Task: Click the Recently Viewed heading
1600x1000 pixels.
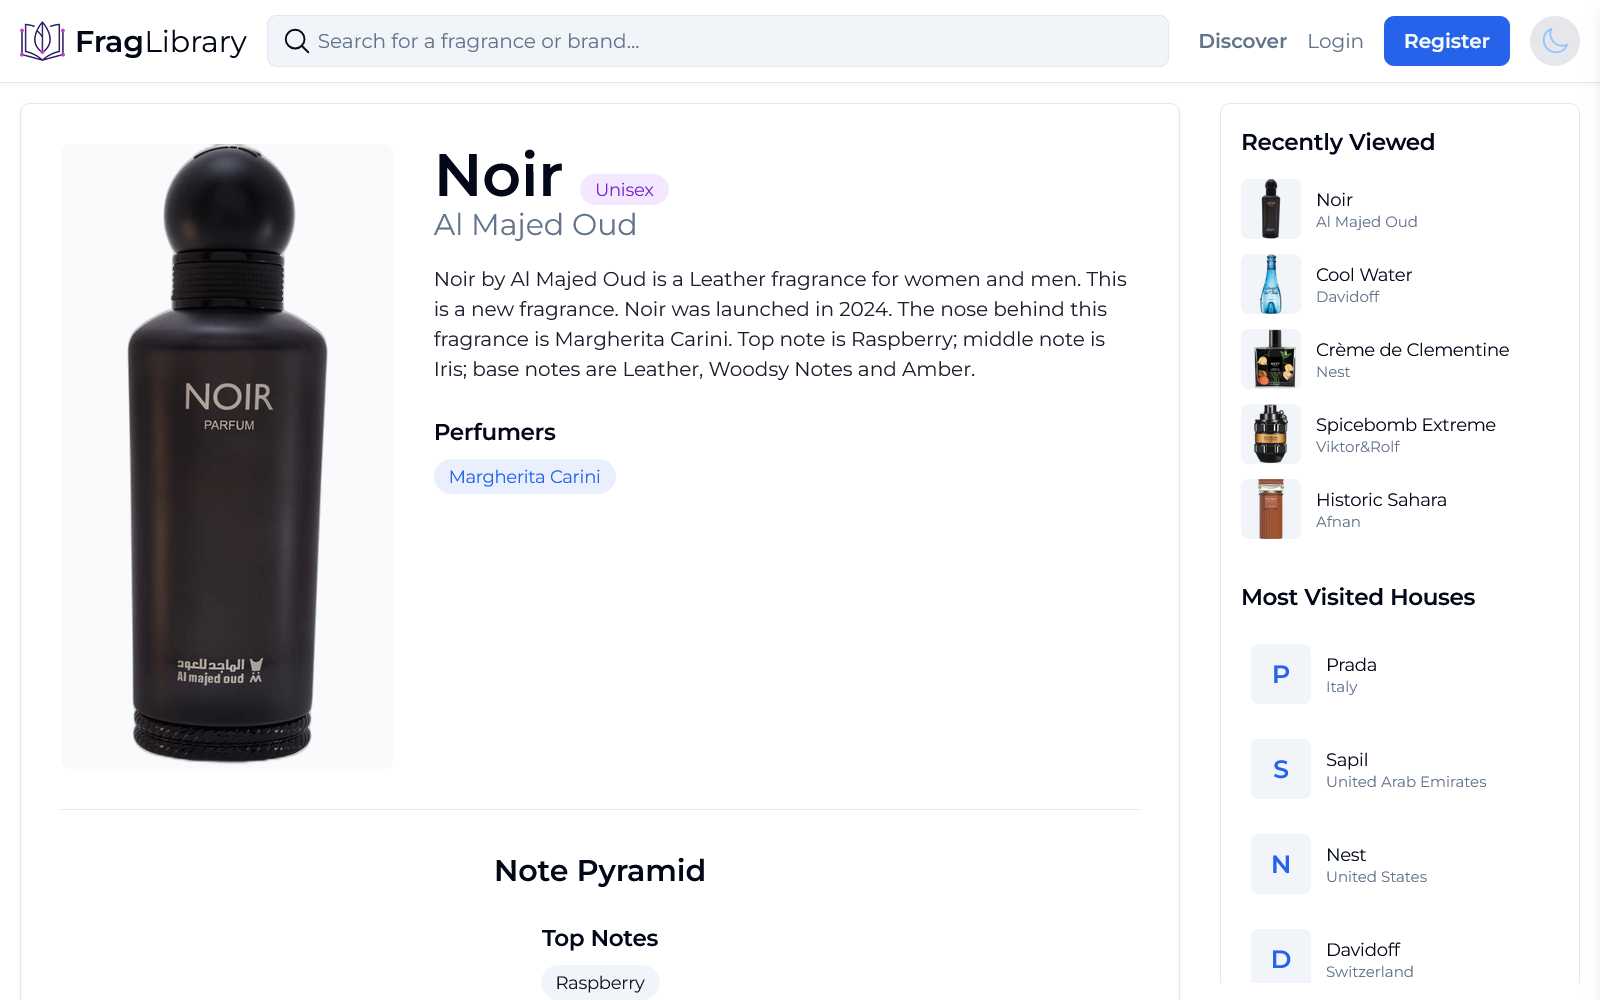Action: pos(1338,142)
